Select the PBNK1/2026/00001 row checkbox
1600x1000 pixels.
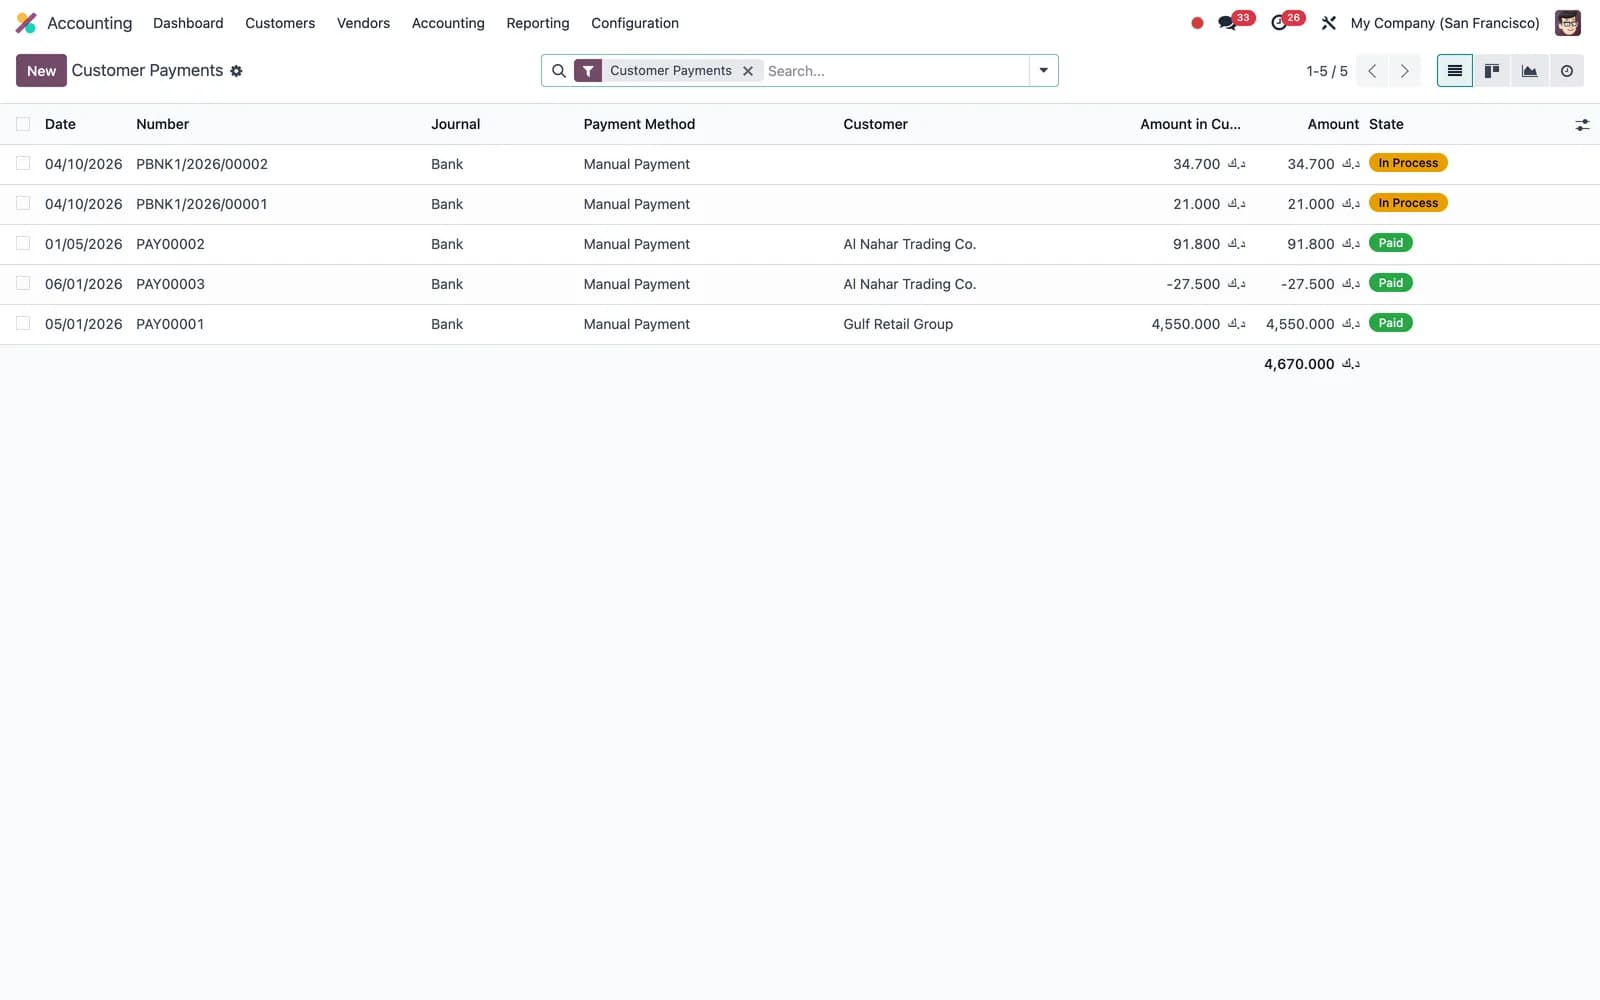pyautogui.click(x=23, y=203)
